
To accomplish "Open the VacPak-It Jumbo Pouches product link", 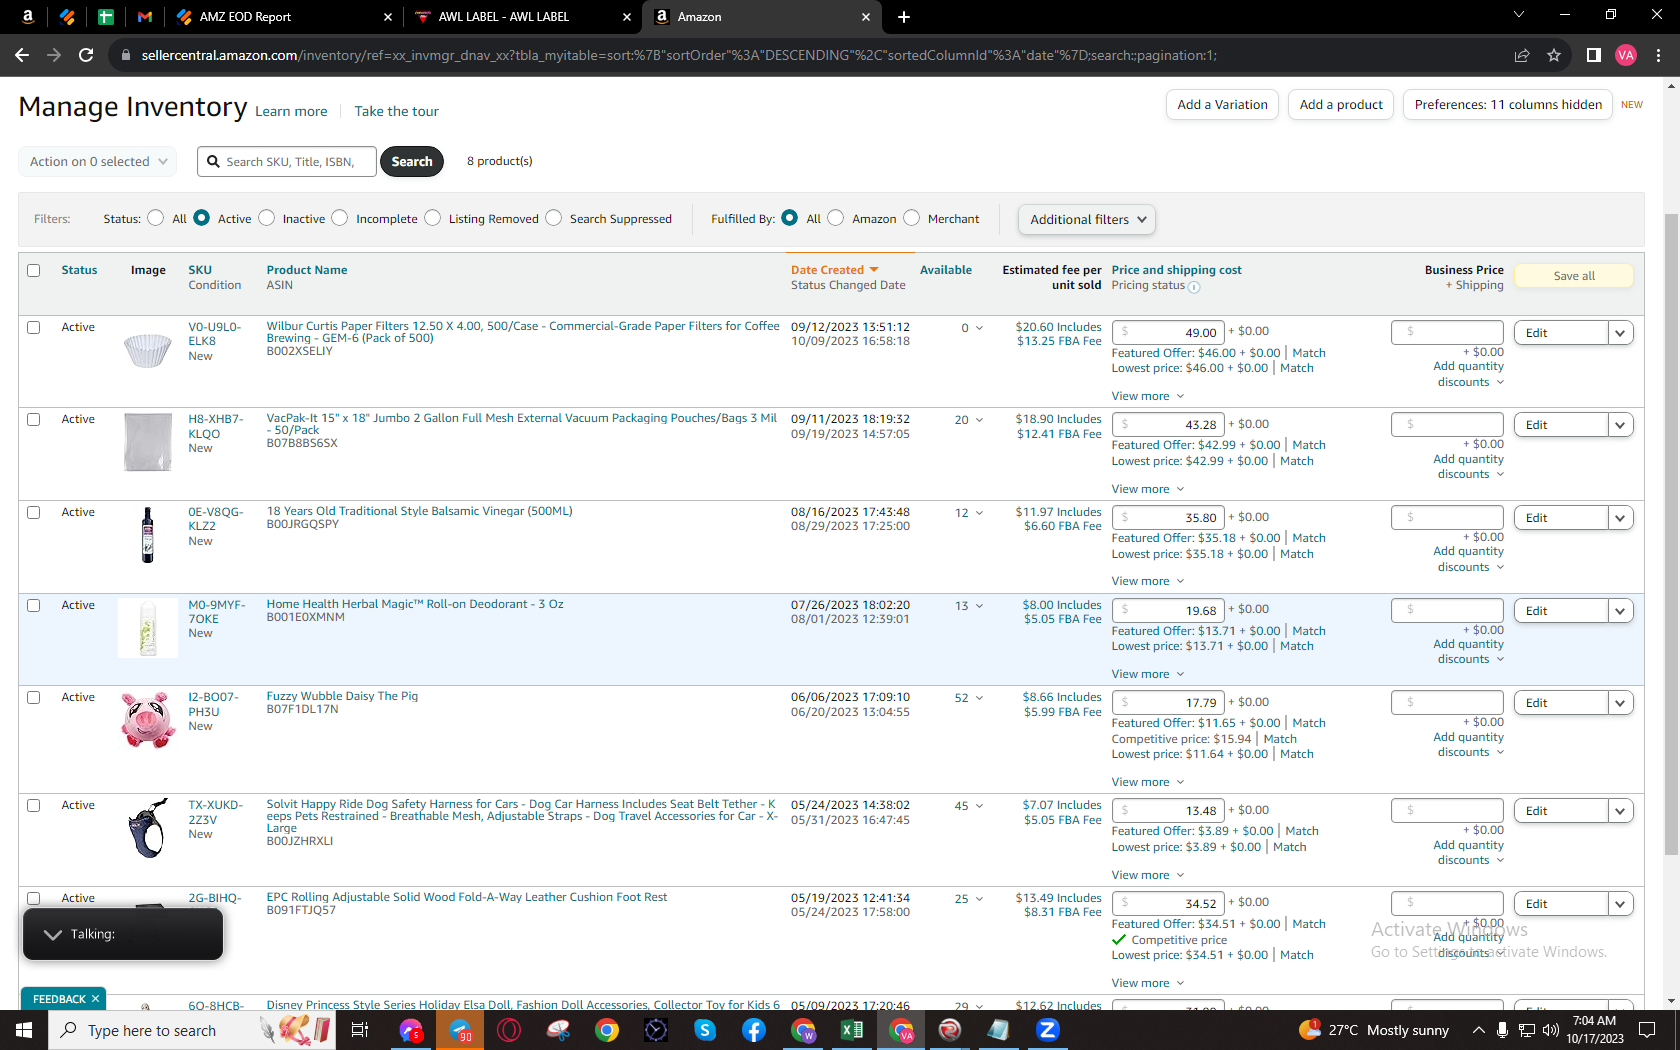I will pyautogui.click(x=521, y=424).
